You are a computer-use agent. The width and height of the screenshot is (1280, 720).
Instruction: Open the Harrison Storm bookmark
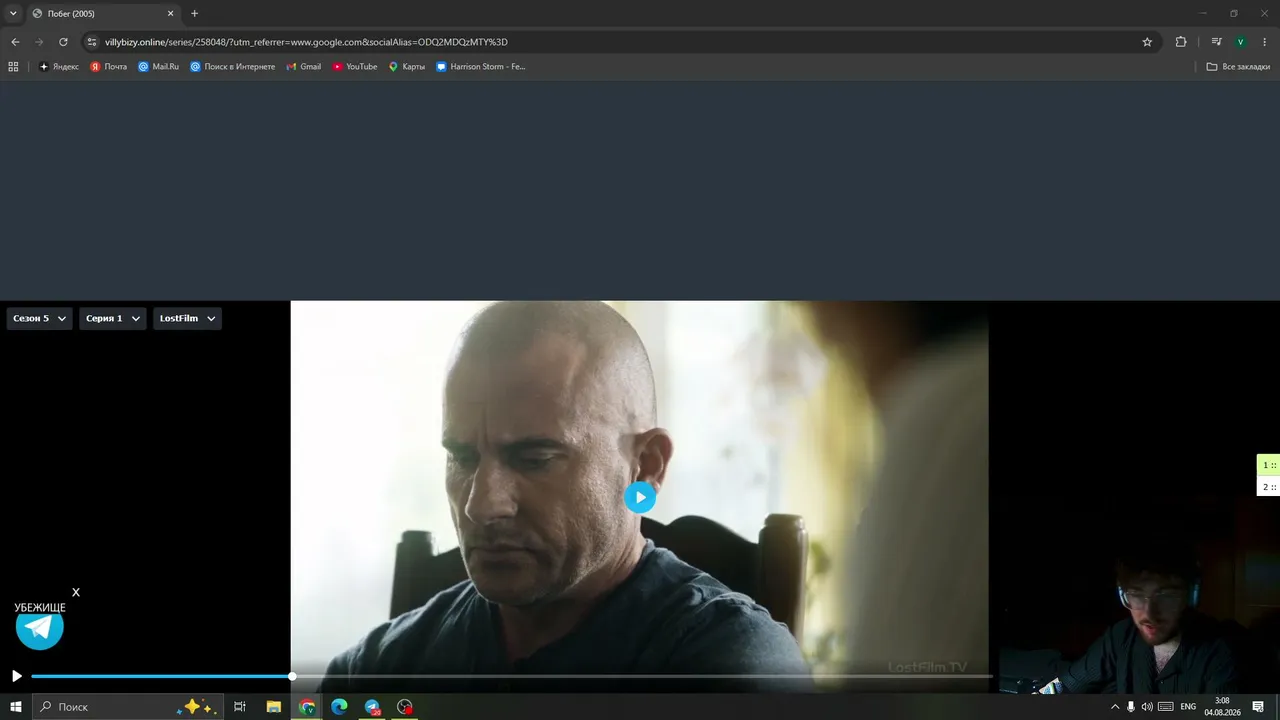click(481, 67)
